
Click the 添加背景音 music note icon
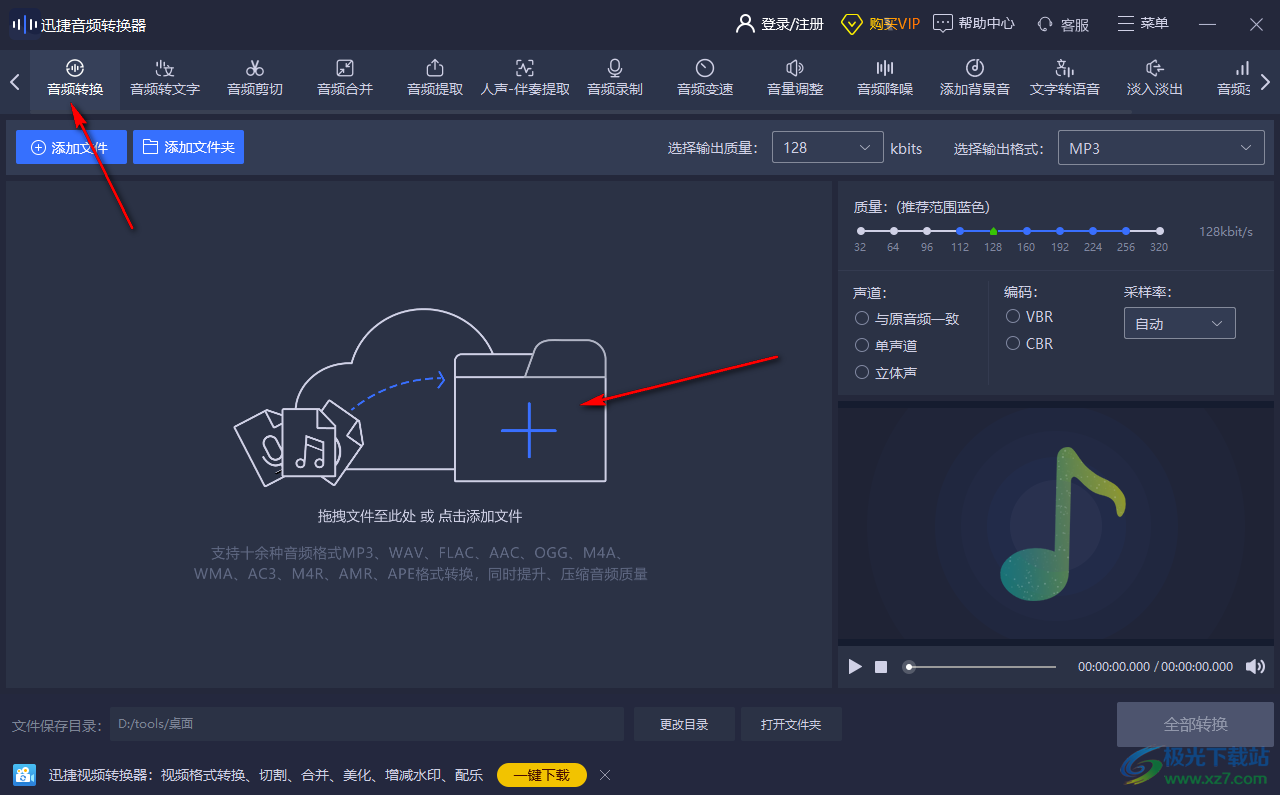pyautogui.click(x=975, y=68)
